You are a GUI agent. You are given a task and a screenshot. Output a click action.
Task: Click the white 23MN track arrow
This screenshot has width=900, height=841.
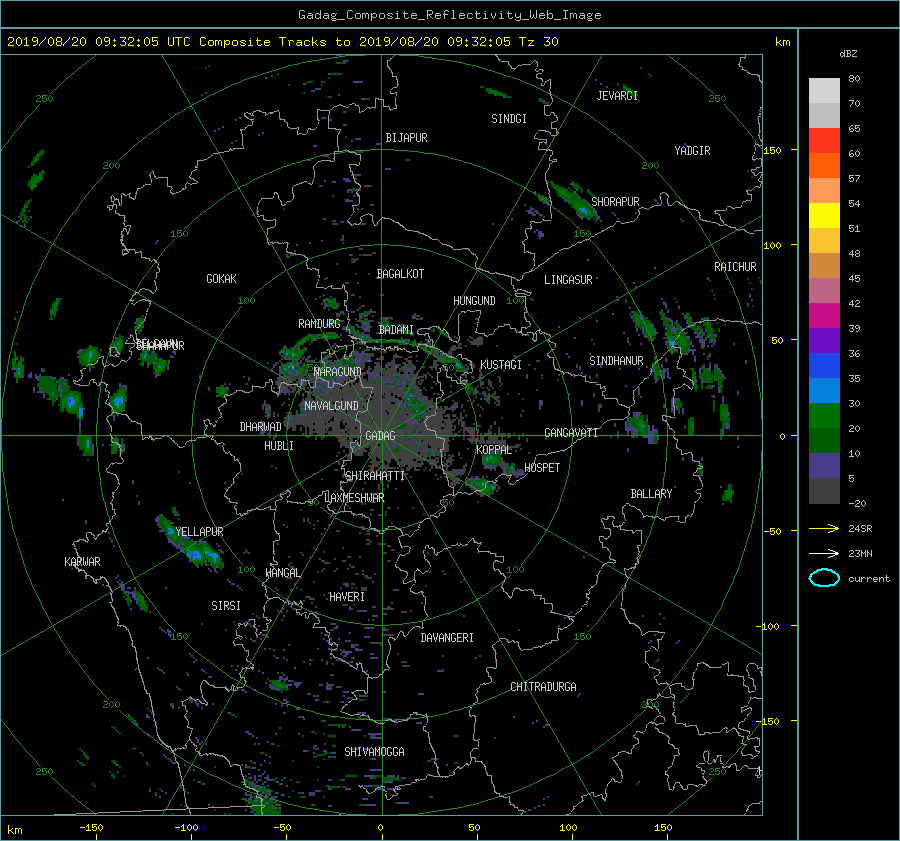tap(824, 553)
